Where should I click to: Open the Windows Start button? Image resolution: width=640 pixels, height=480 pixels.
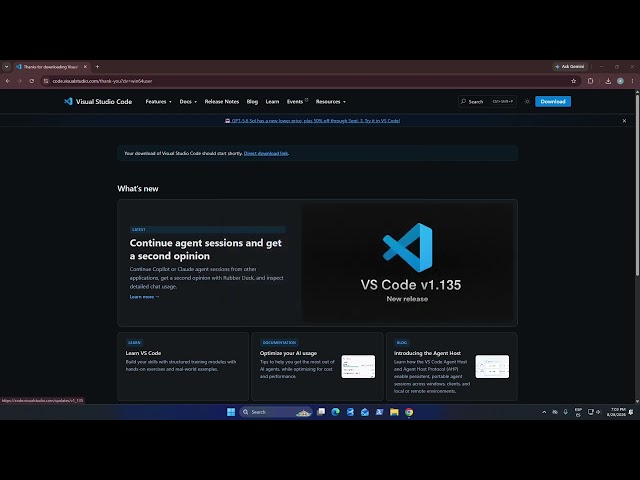click(x=231, y=412)
